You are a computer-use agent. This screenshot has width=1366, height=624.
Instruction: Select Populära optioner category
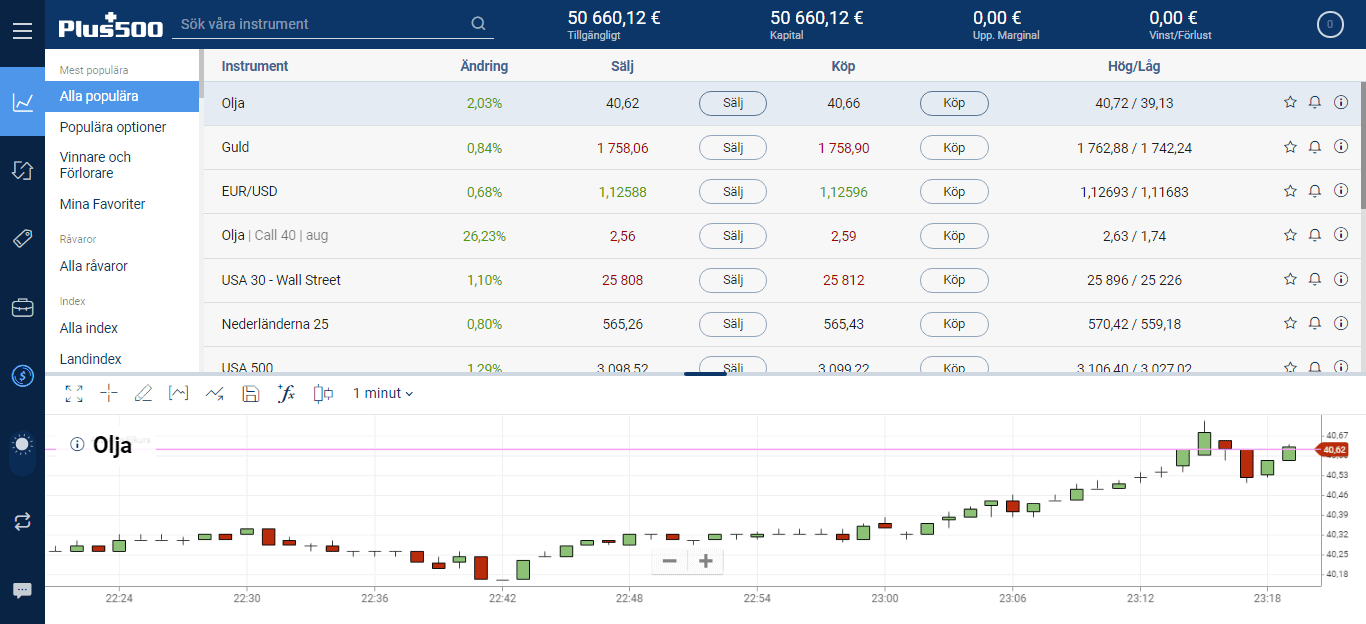[x=113, y=127]
